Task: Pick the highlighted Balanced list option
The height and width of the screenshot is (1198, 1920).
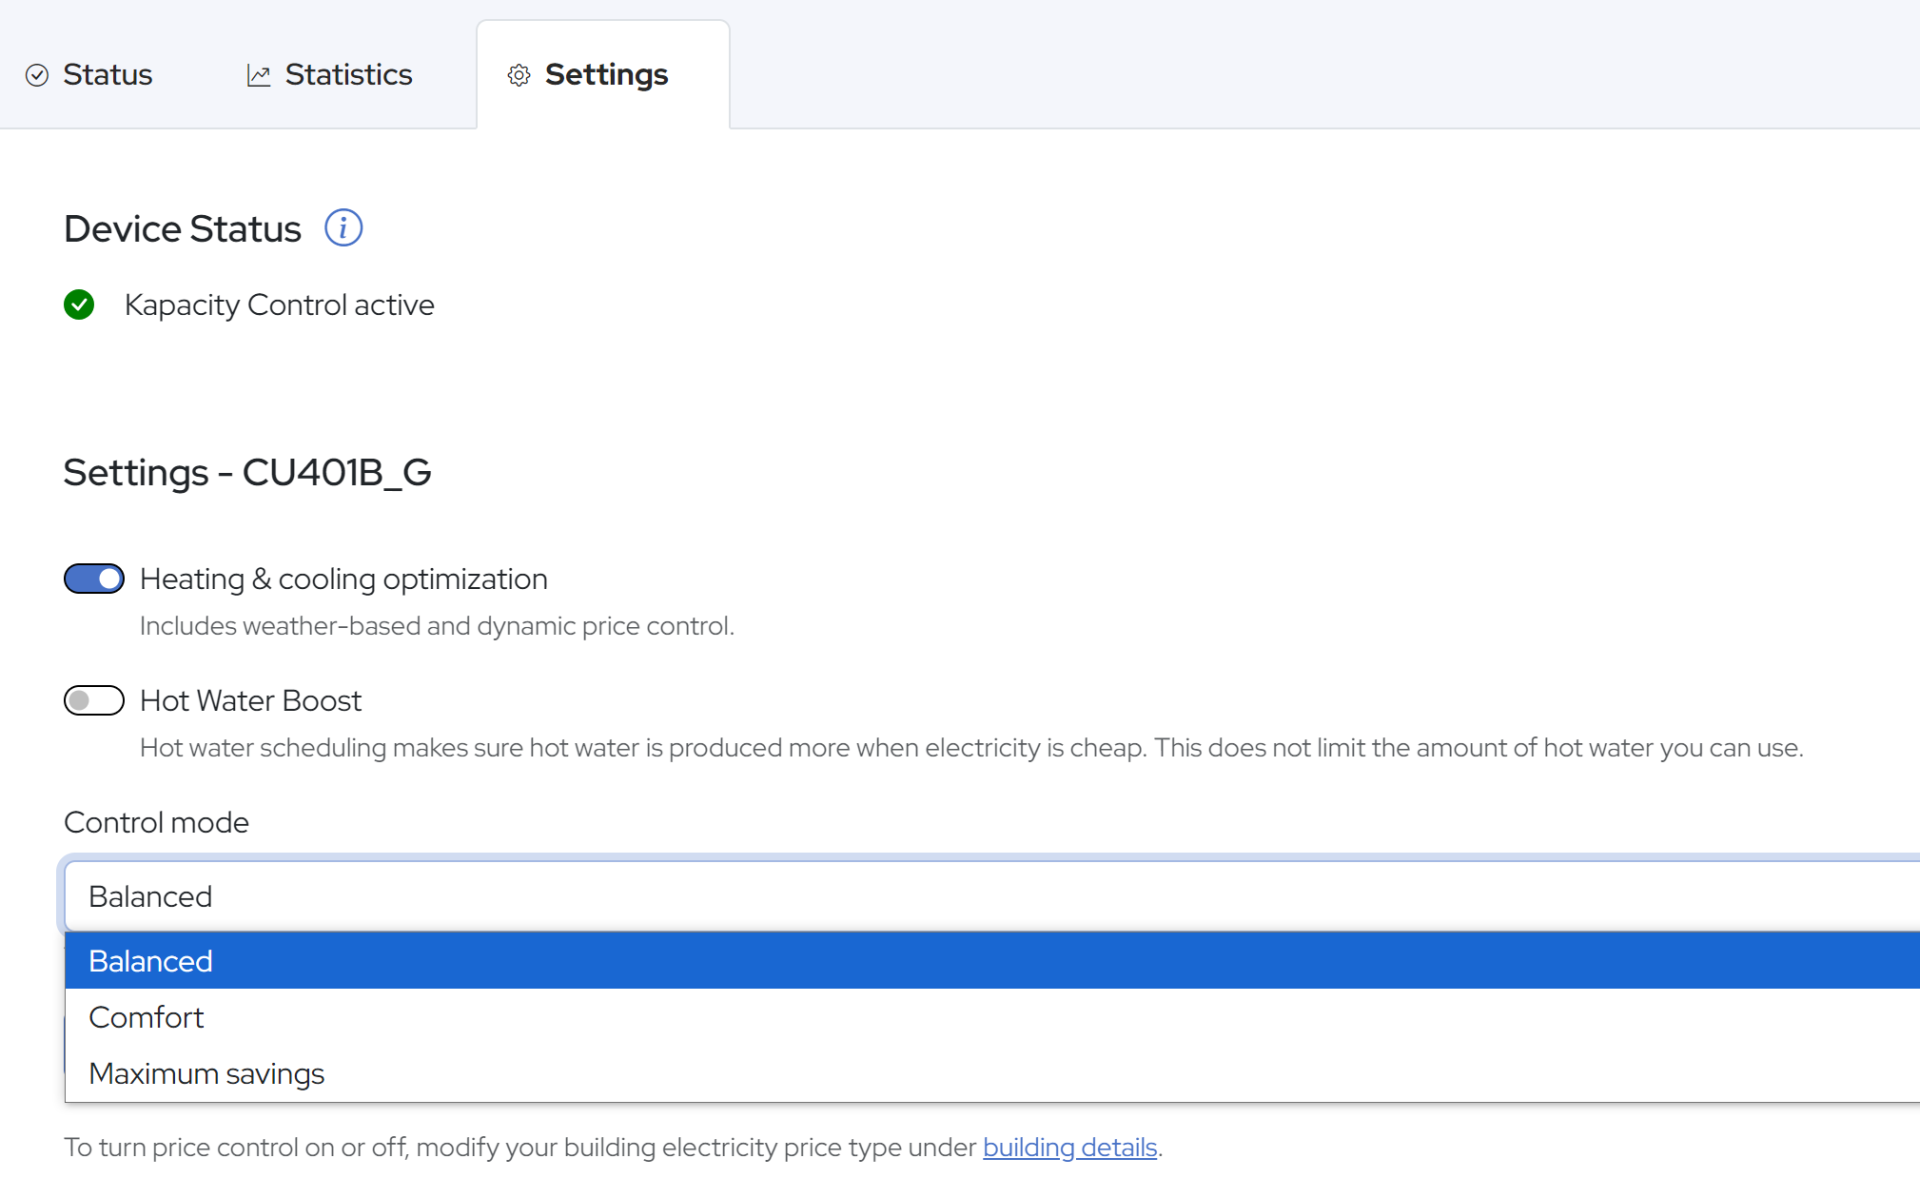Action: 150,961
